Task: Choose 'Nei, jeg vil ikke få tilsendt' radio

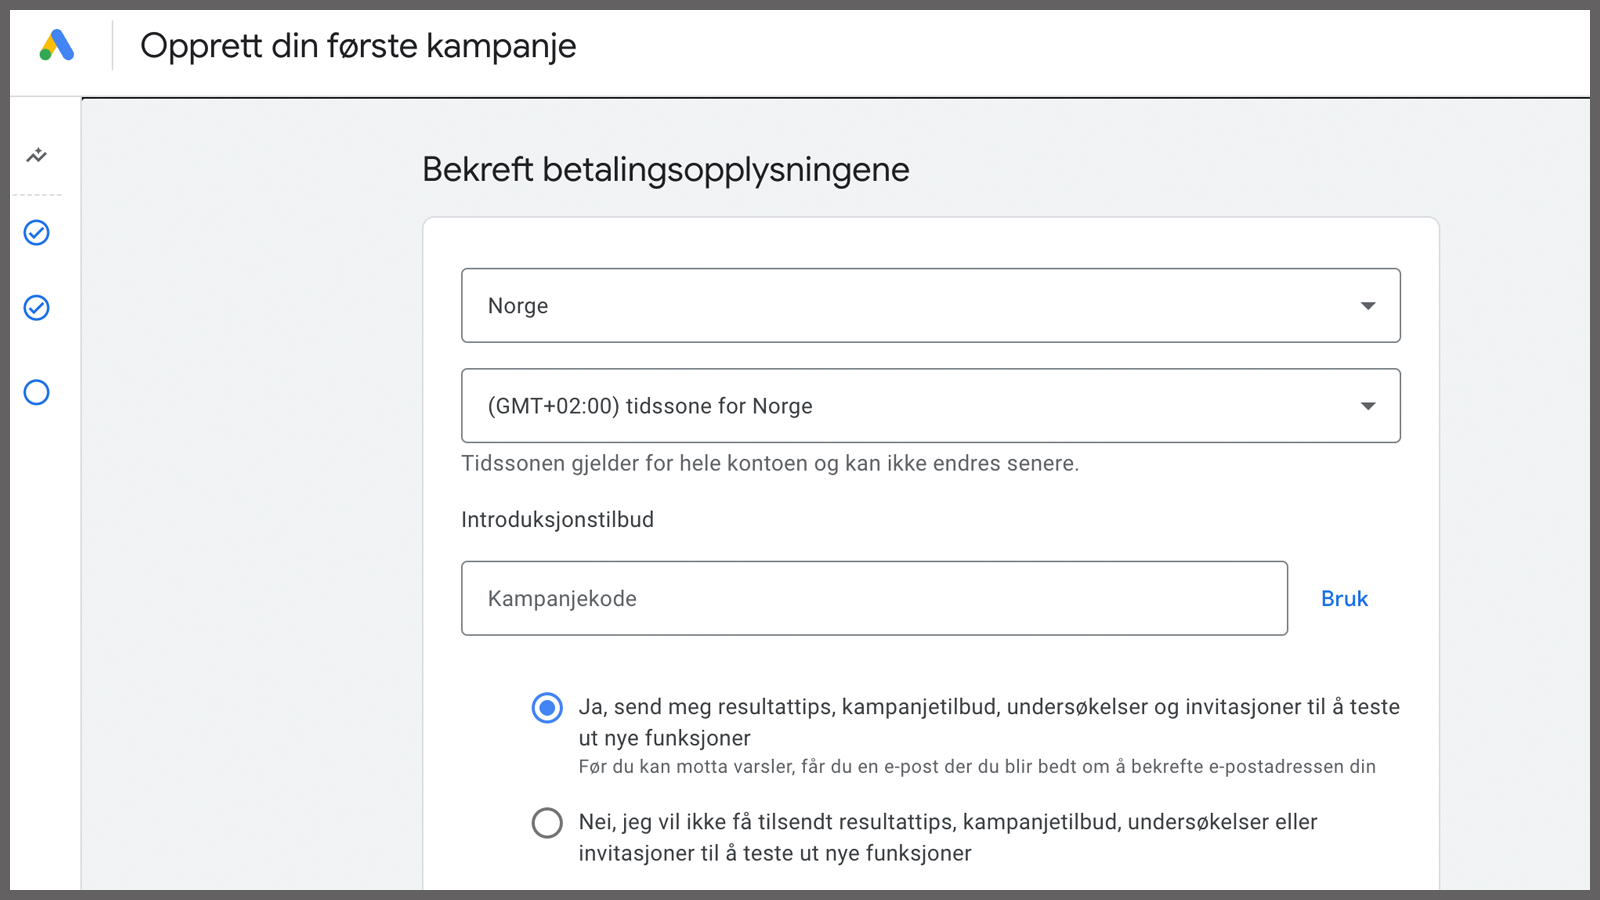Action: [547, 823]
